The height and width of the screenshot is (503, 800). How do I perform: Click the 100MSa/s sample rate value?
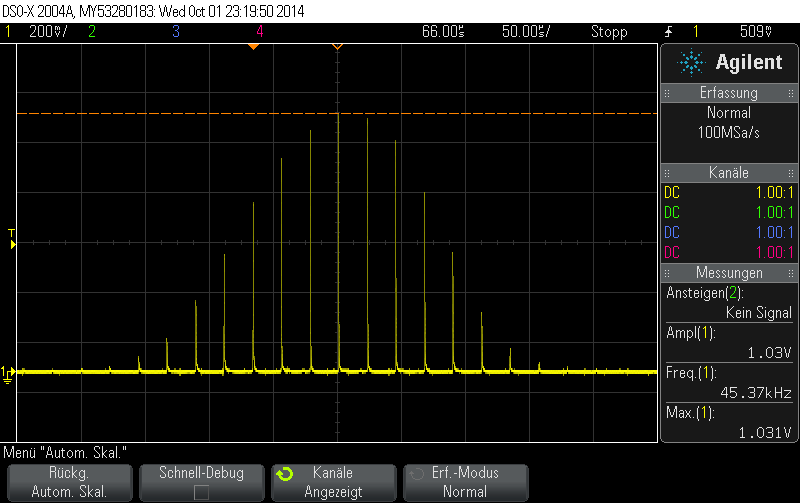tap(729, 133)
